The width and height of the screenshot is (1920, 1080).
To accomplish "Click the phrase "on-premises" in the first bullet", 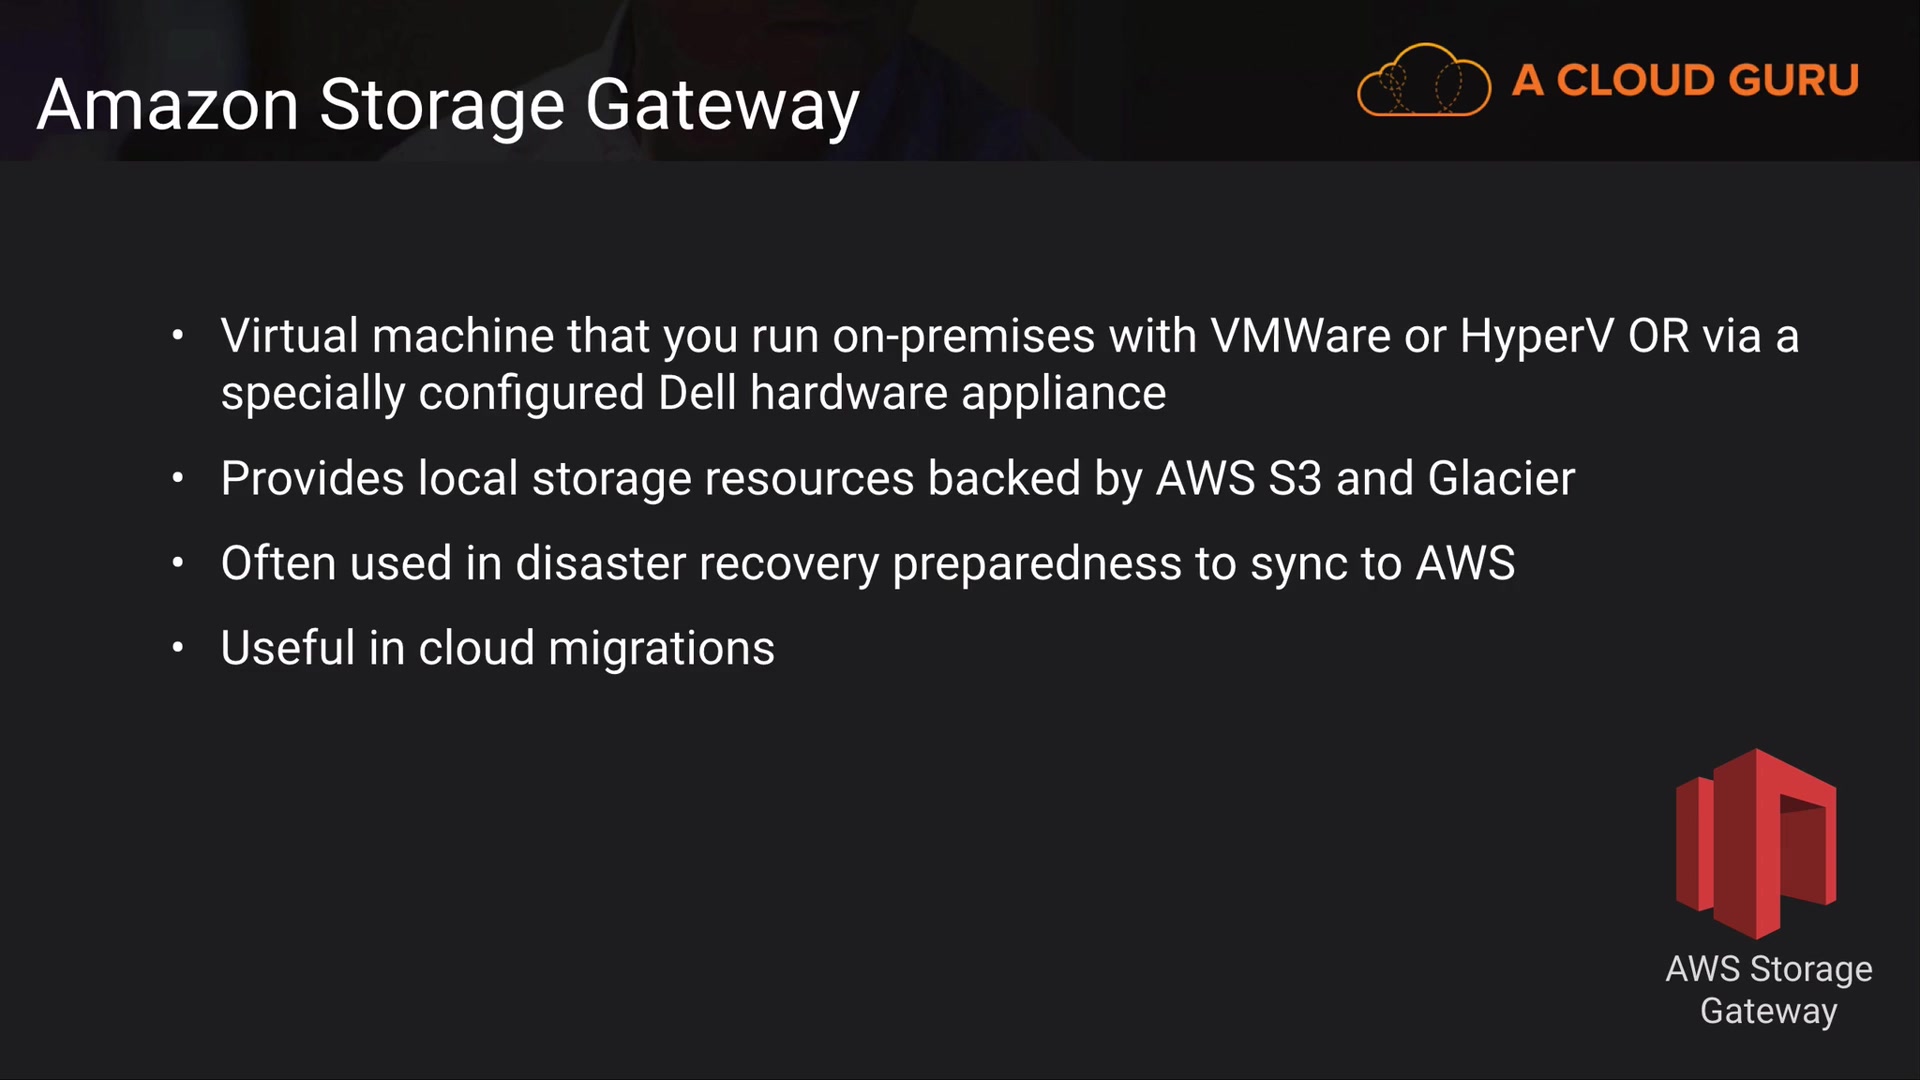I will (963, 336).
